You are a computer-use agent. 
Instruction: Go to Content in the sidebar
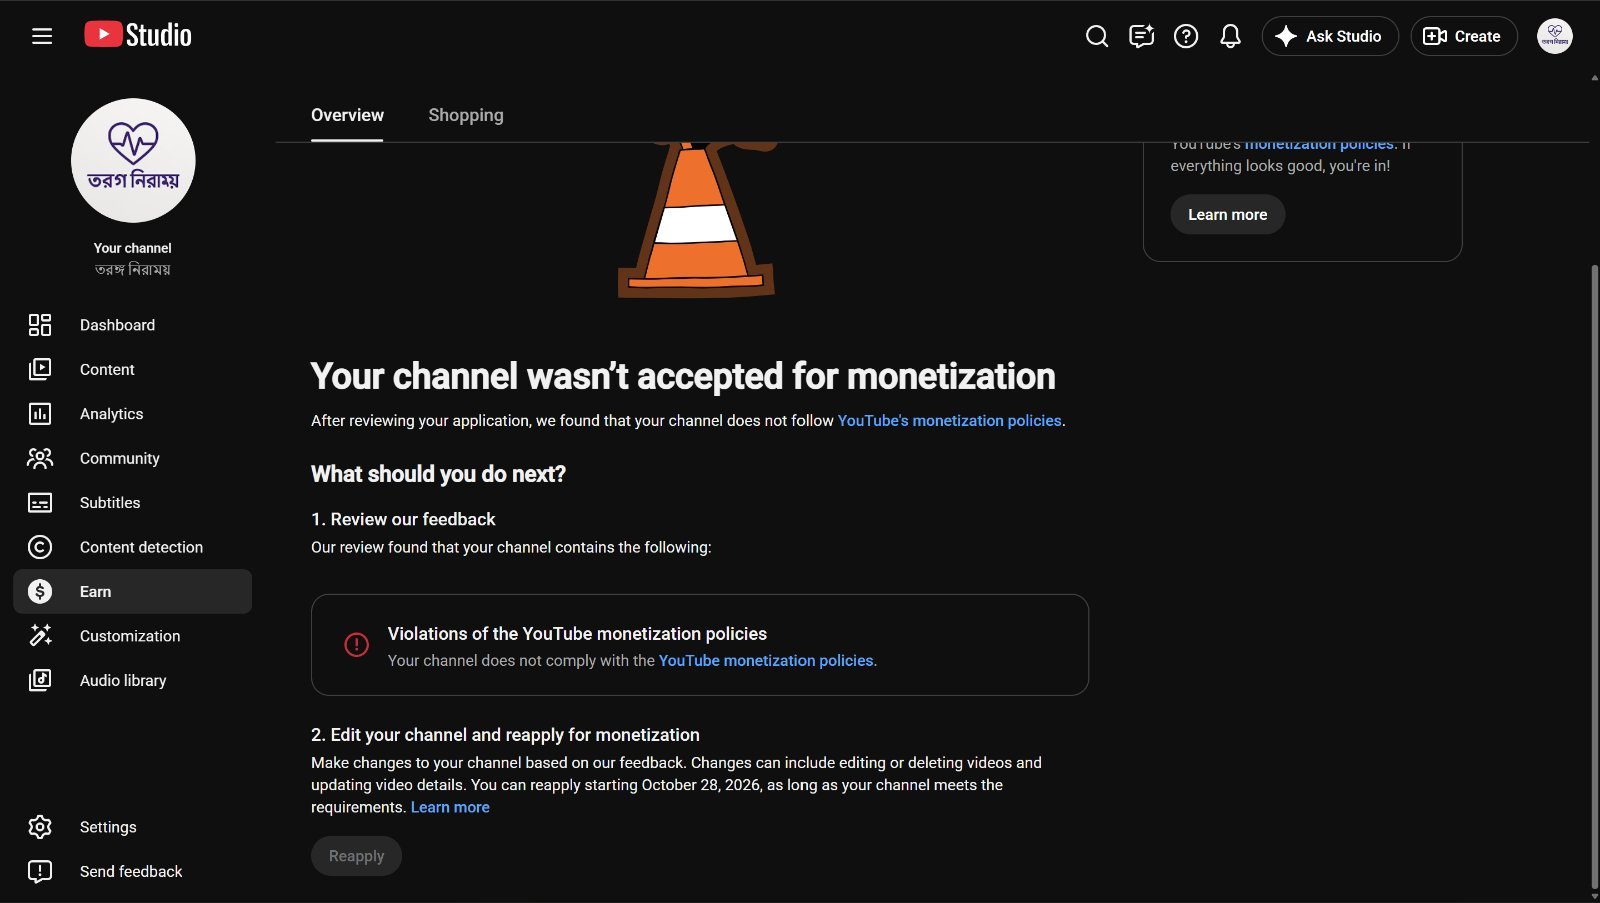click(x=133, y=369)
